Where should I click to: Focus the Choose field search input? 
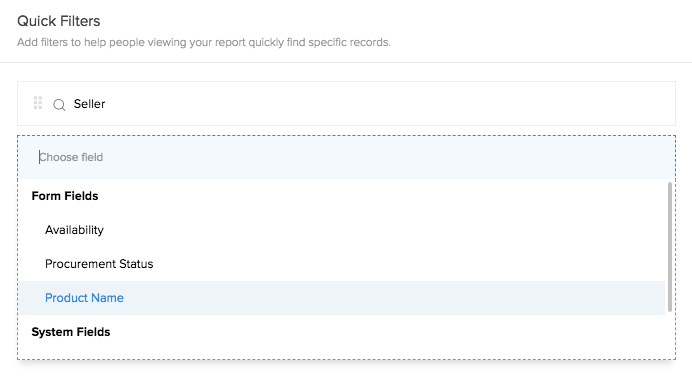tap(346, 157)
